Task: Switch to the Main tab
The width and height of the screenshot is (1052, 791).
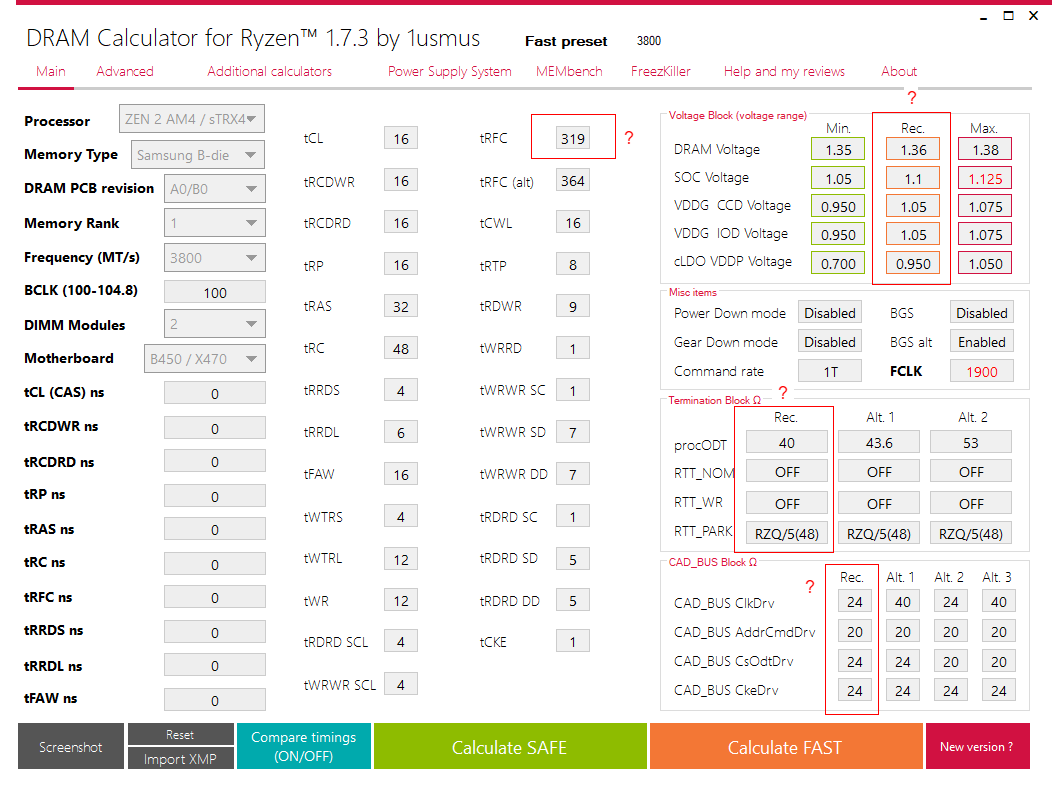Action: coord(51,71)
